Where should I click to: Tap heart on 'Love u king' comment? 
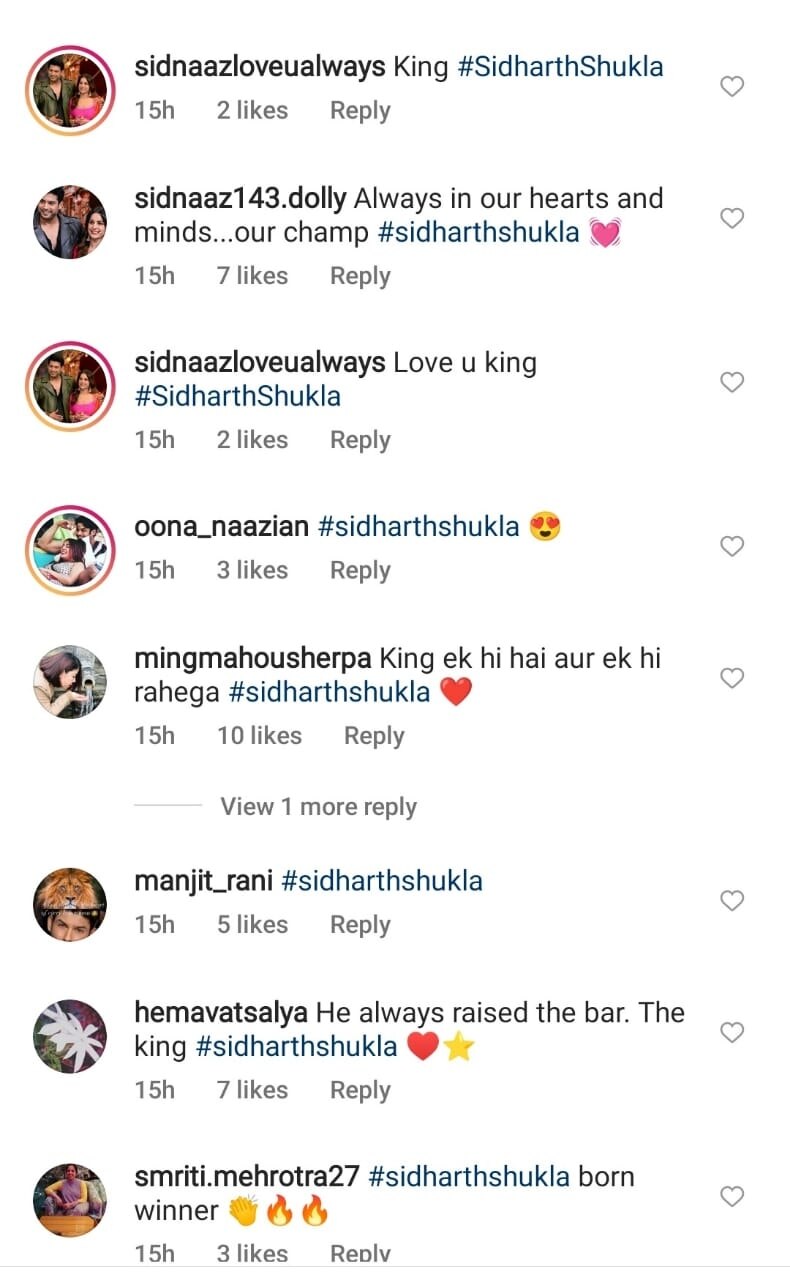[x=732, y=382]
